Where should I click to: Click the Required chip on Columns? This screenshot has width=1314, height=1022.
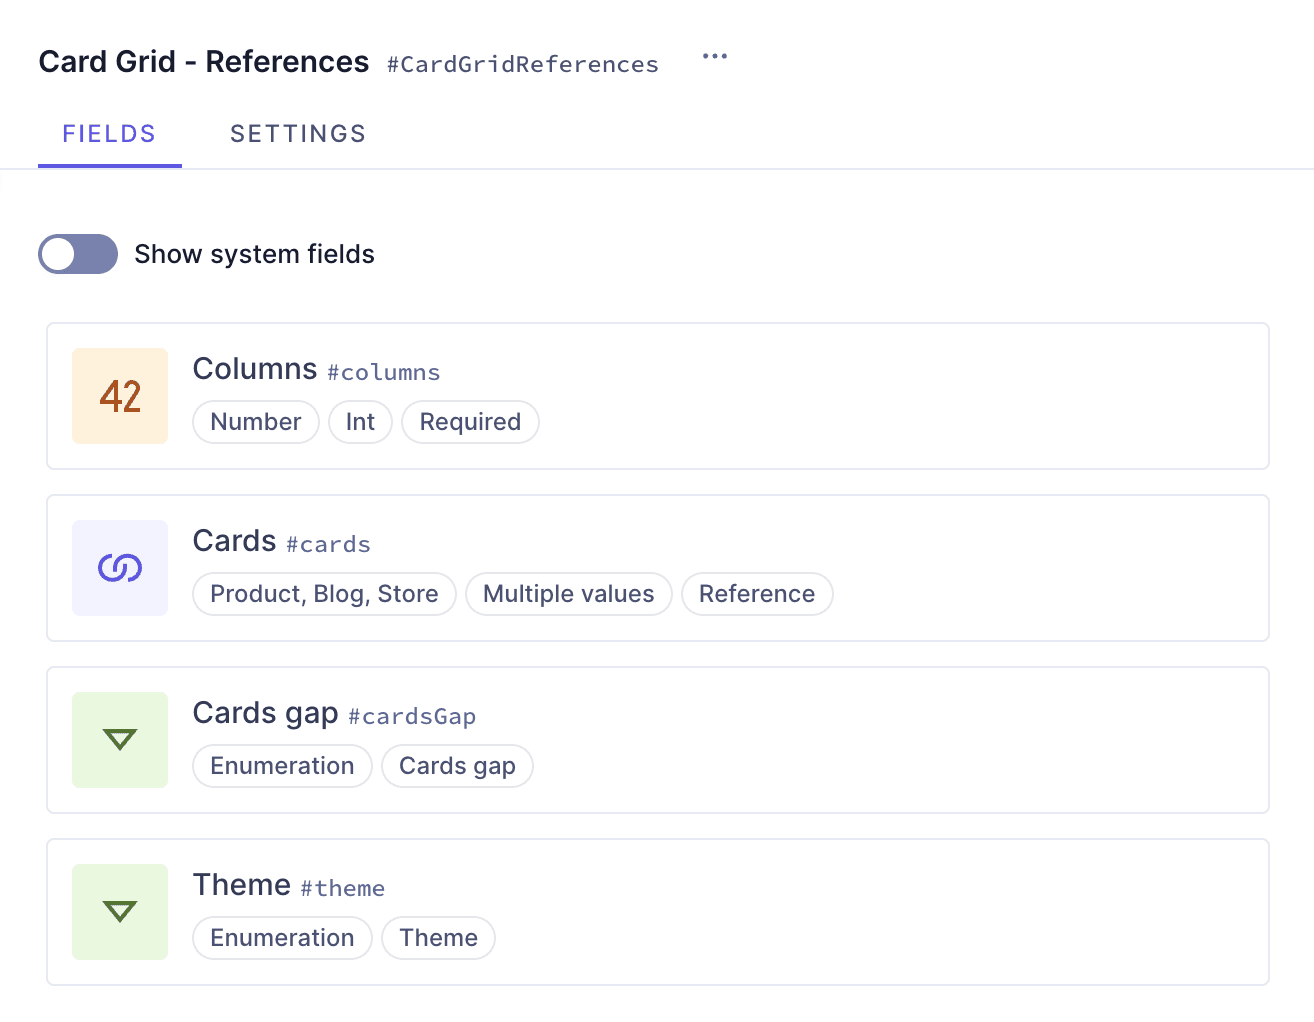[x=470, y=422]
